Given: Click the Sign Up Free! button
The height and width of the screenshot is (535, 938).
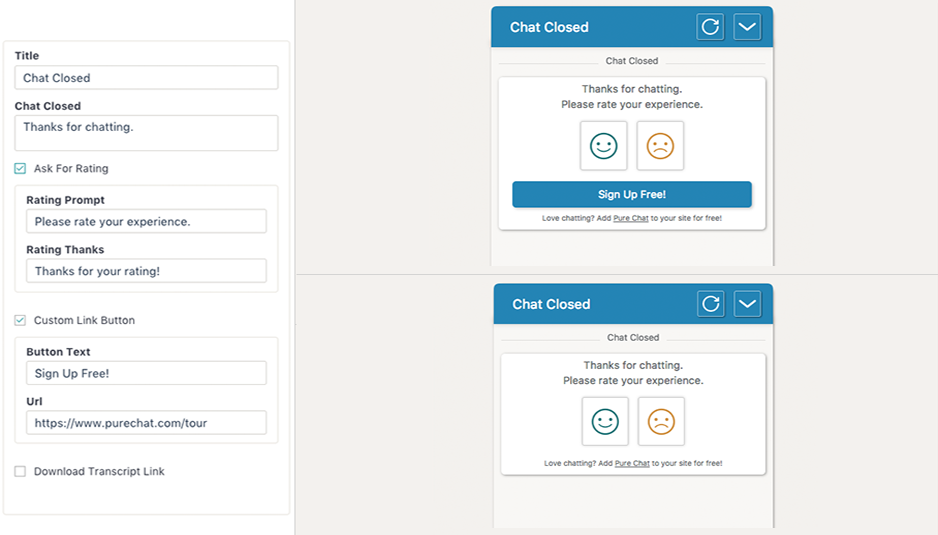Looking at the screenshot, I should click(x=632, y=194).
